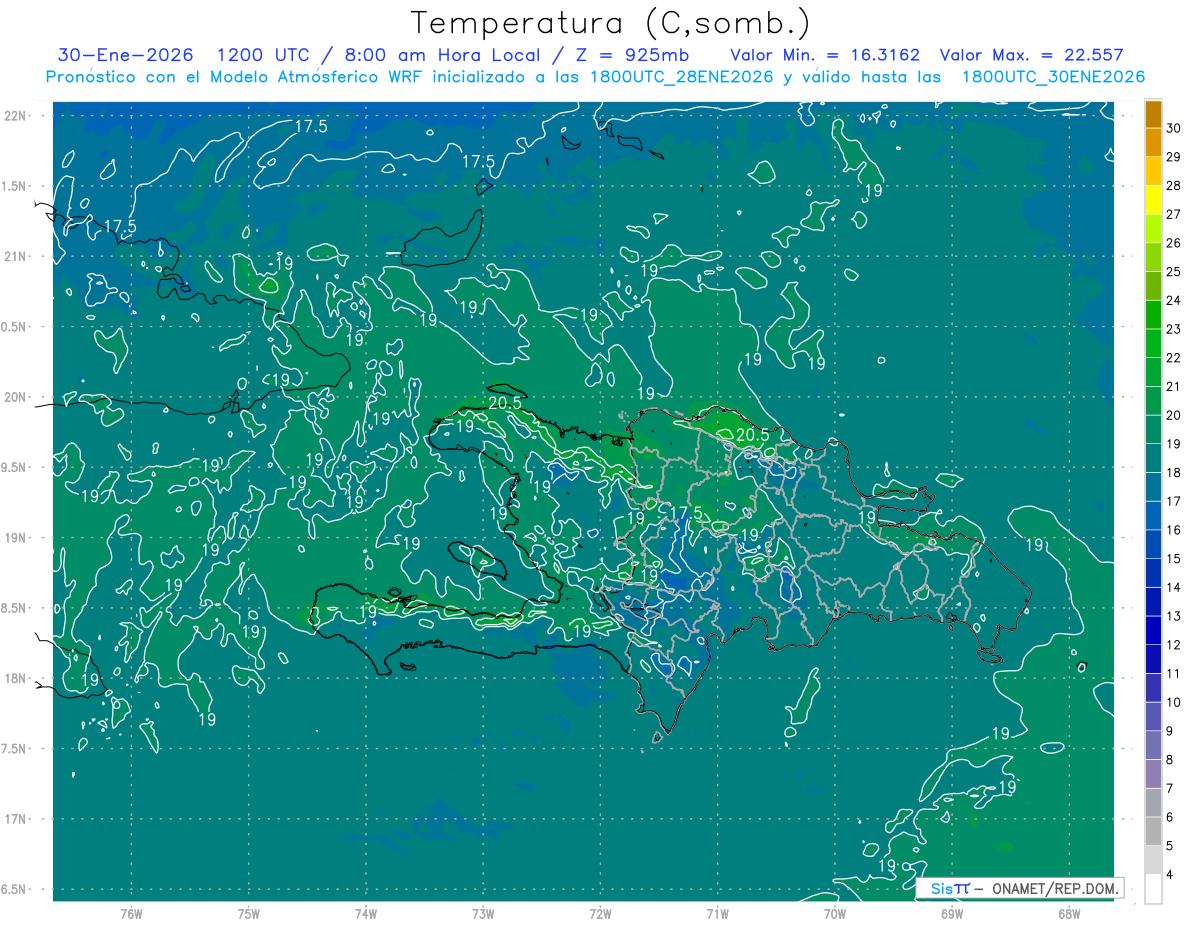Click the legend scale value 4
1200x927 pixels.
pos(1170,875)
